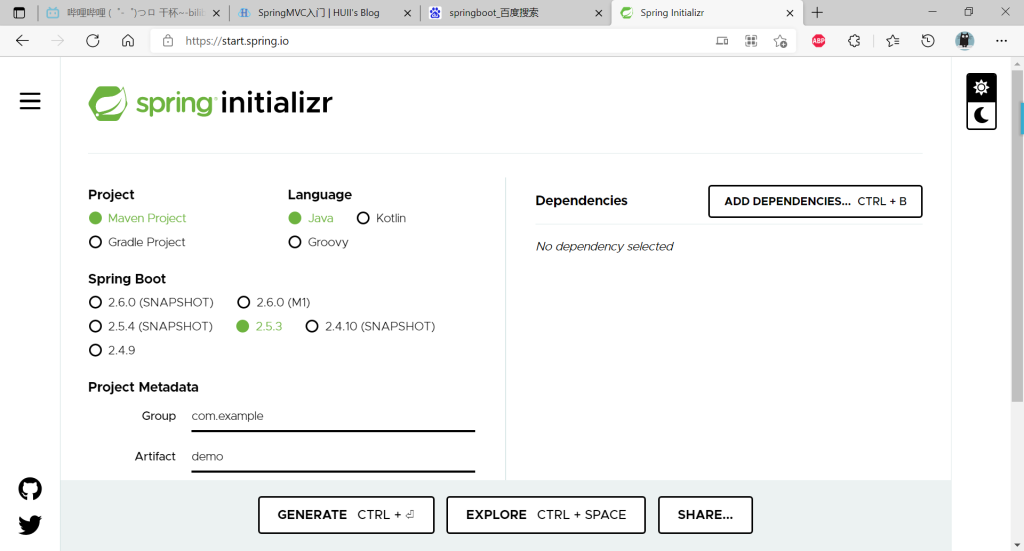Switch to dark theme with moon icon
Viewport: 1024px width, 551px height.
[981, 115]
